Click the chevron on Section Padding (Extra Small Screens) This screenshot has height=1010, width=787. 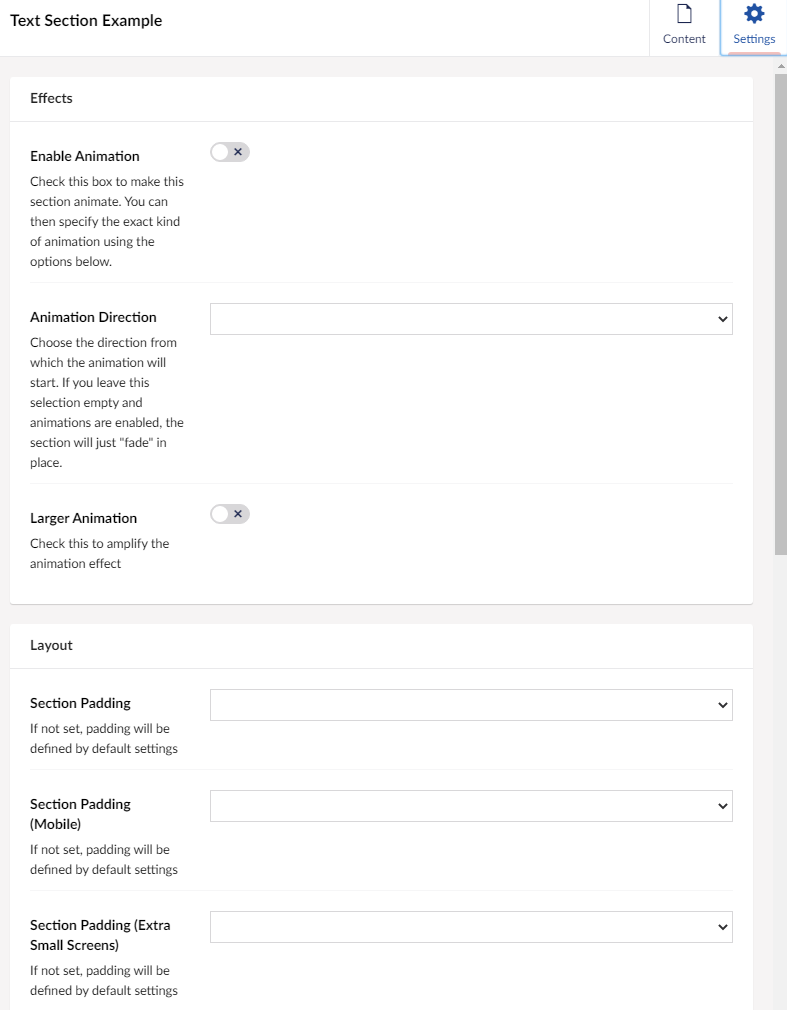[723, 927]
